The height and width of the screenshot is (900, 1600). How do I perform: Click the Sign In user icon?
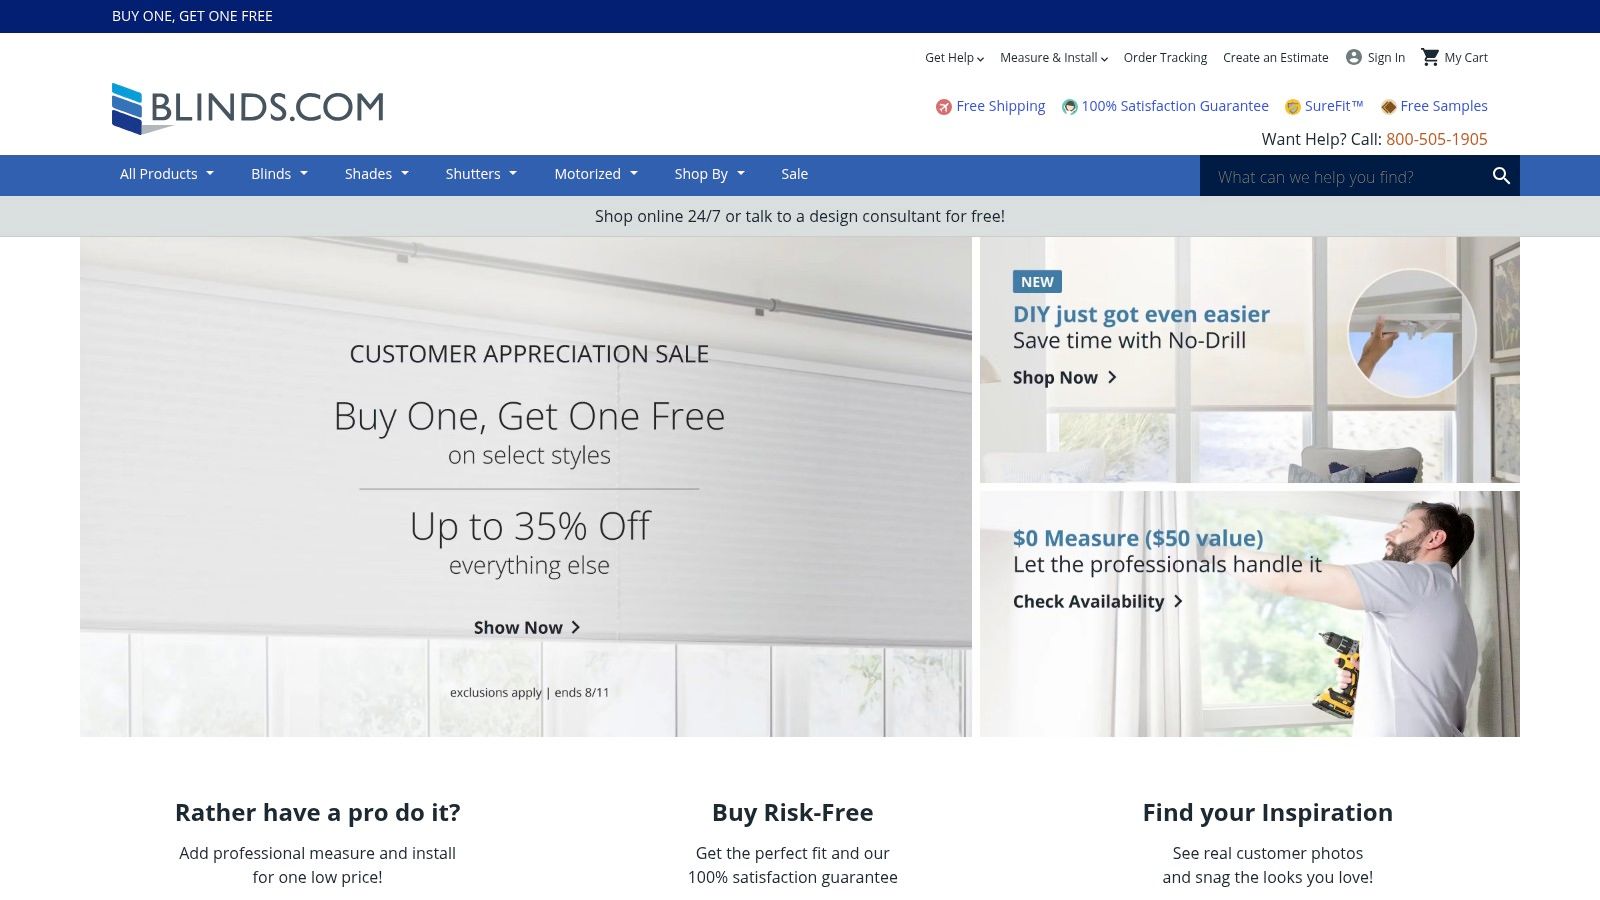click(1354, 57)
